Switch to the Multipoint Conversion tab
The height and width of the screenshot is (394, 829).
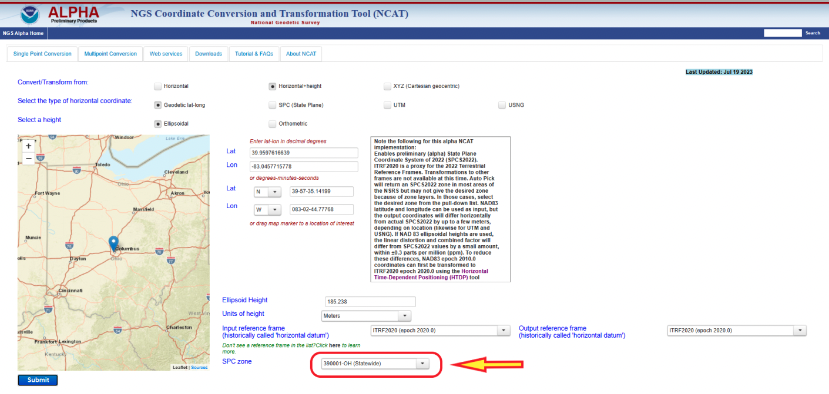[110, 54]
